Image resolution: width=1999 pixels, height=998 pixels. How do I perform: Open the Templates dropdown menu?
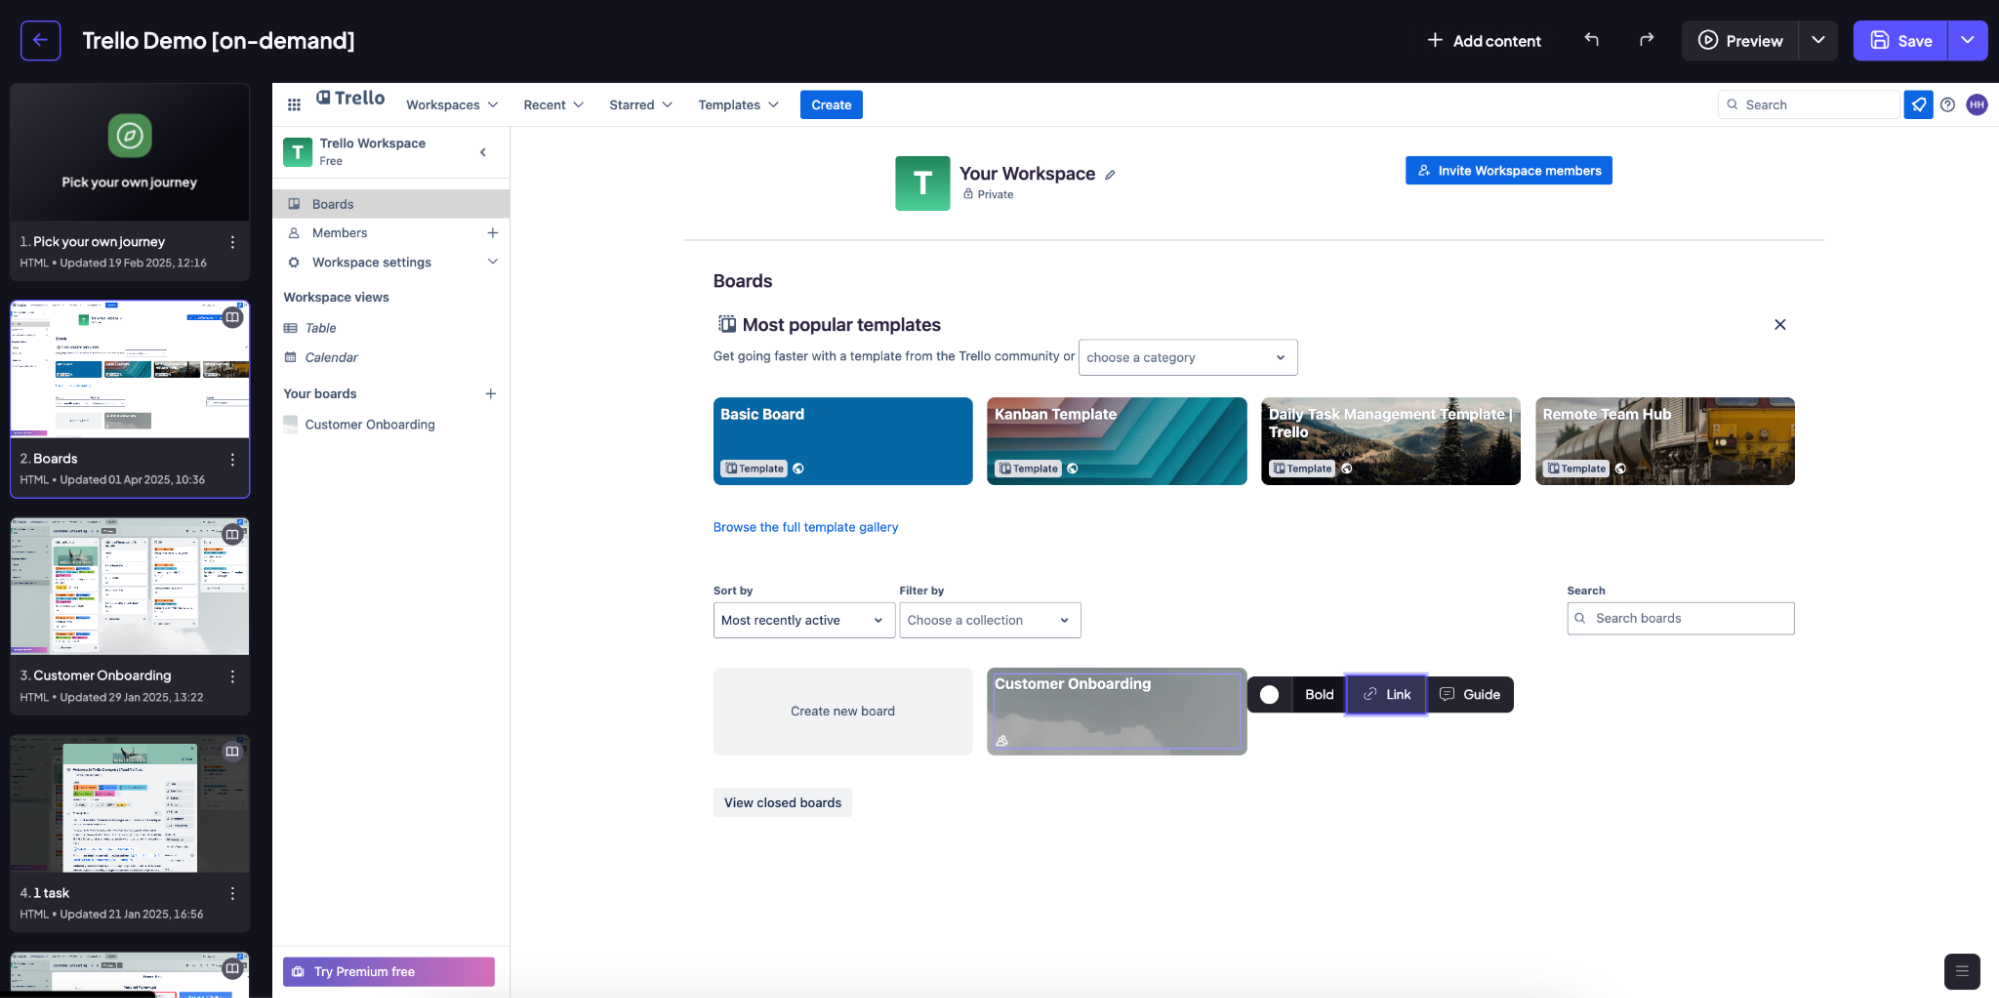(738, 105)
